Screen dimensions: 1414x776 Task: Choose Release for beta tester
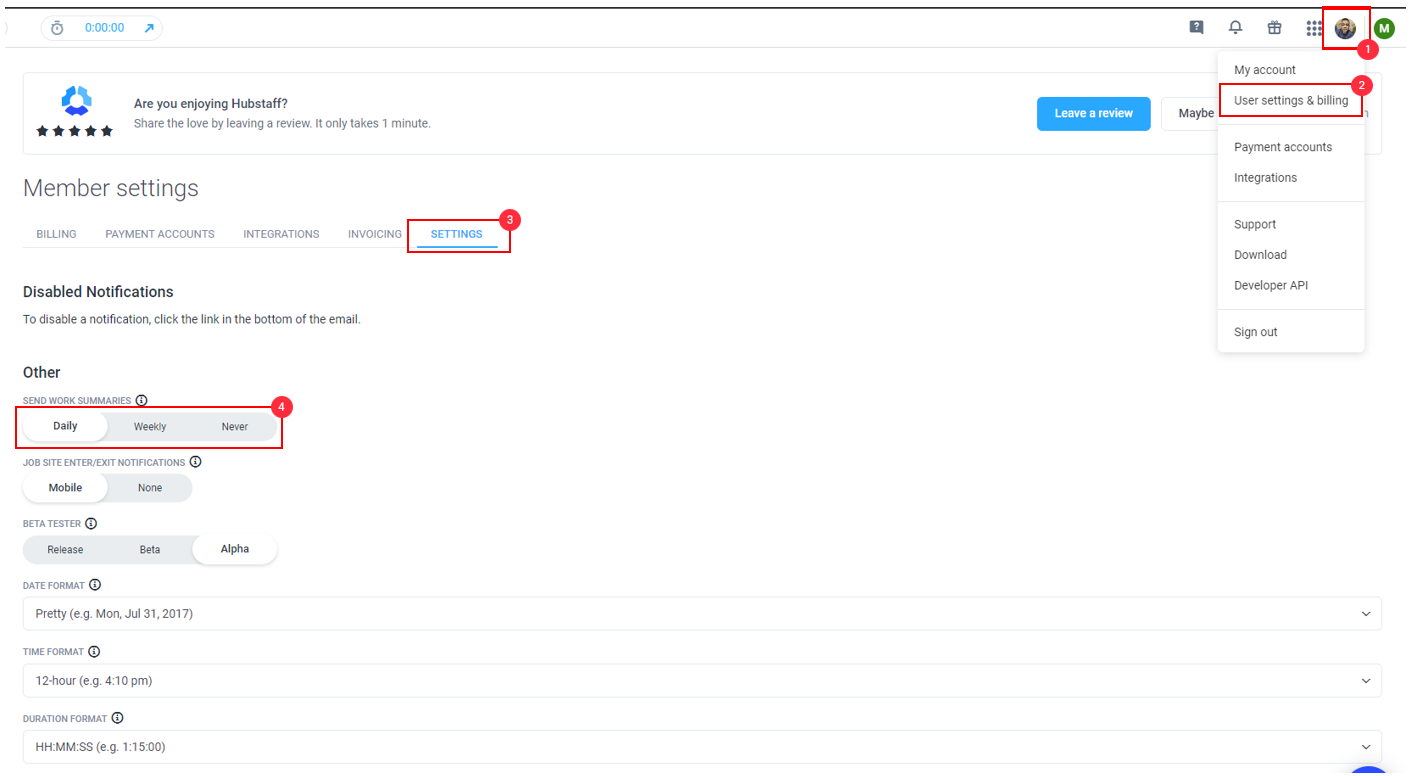65,549
